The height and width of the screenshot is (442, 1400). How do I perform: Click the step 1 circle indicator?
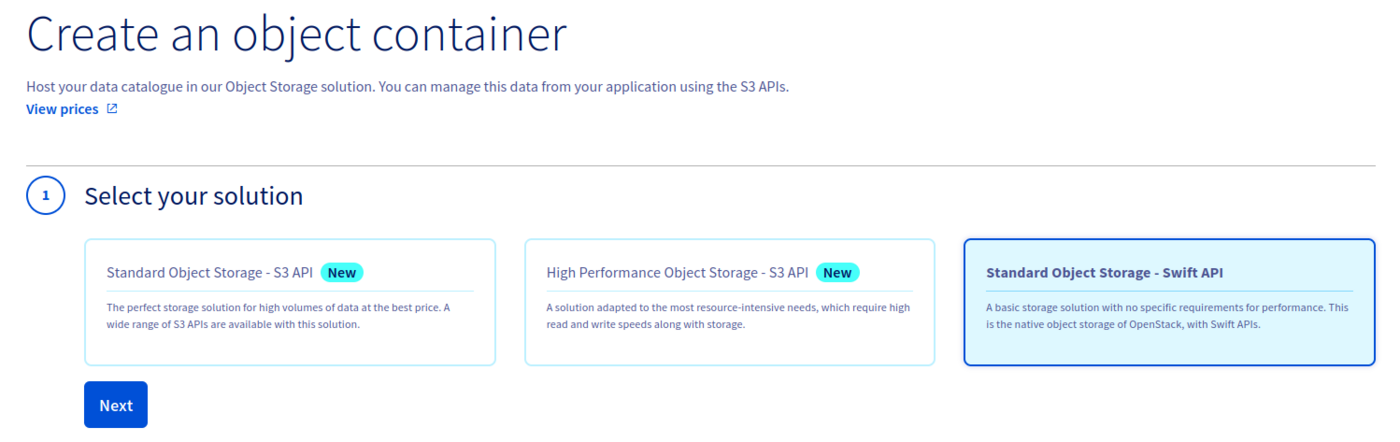coord(46,196)
